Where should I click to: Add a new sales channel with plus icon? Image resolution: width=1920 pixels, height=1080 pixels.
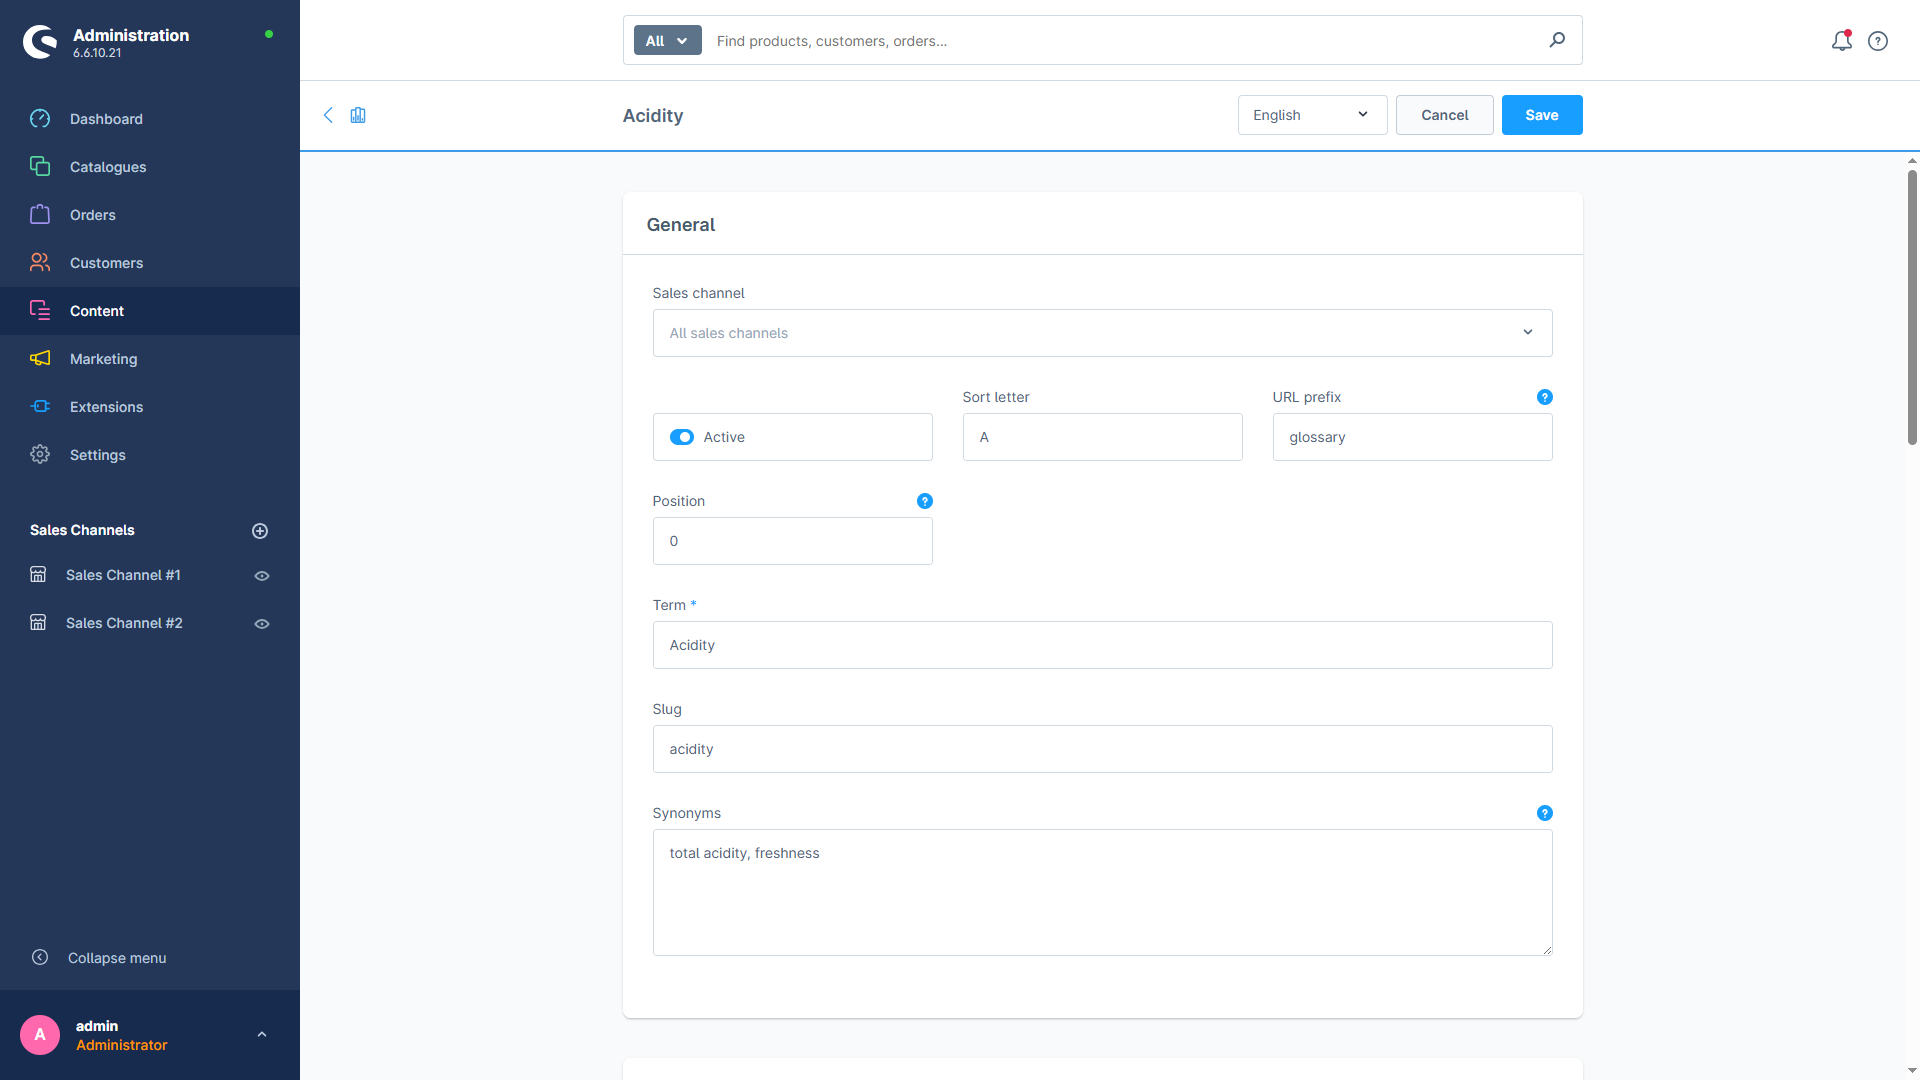[x=260, y=531]
